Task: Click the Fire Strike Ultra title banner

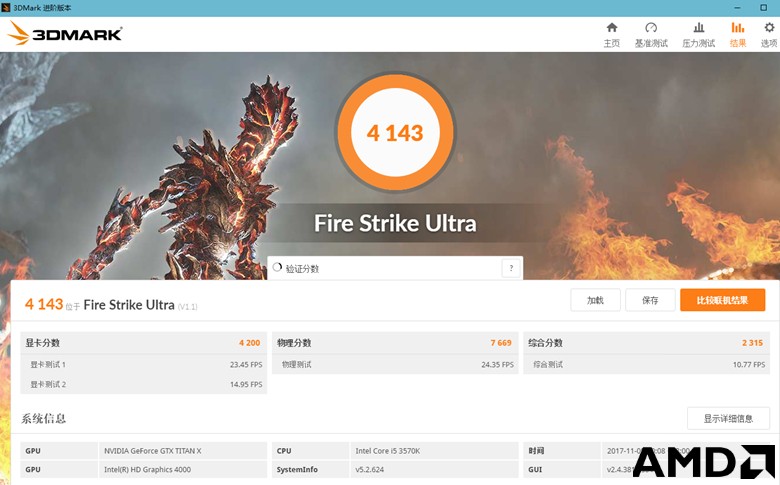Action: [x=395, y=223]
